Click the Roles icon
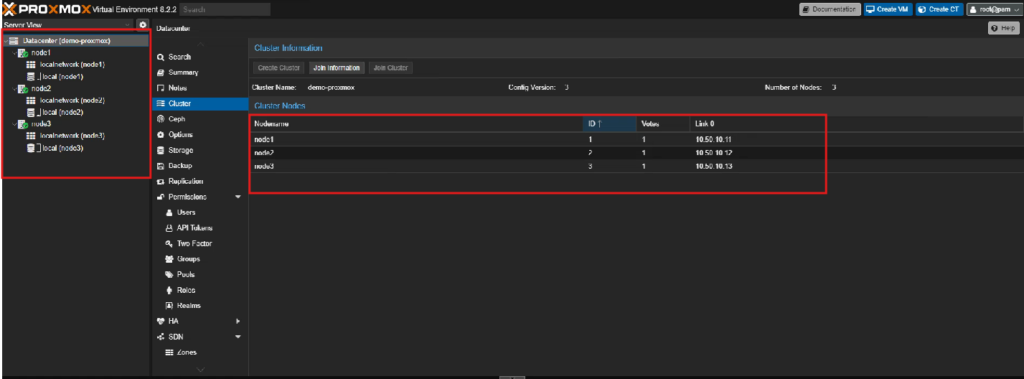 tap(169, 290)
